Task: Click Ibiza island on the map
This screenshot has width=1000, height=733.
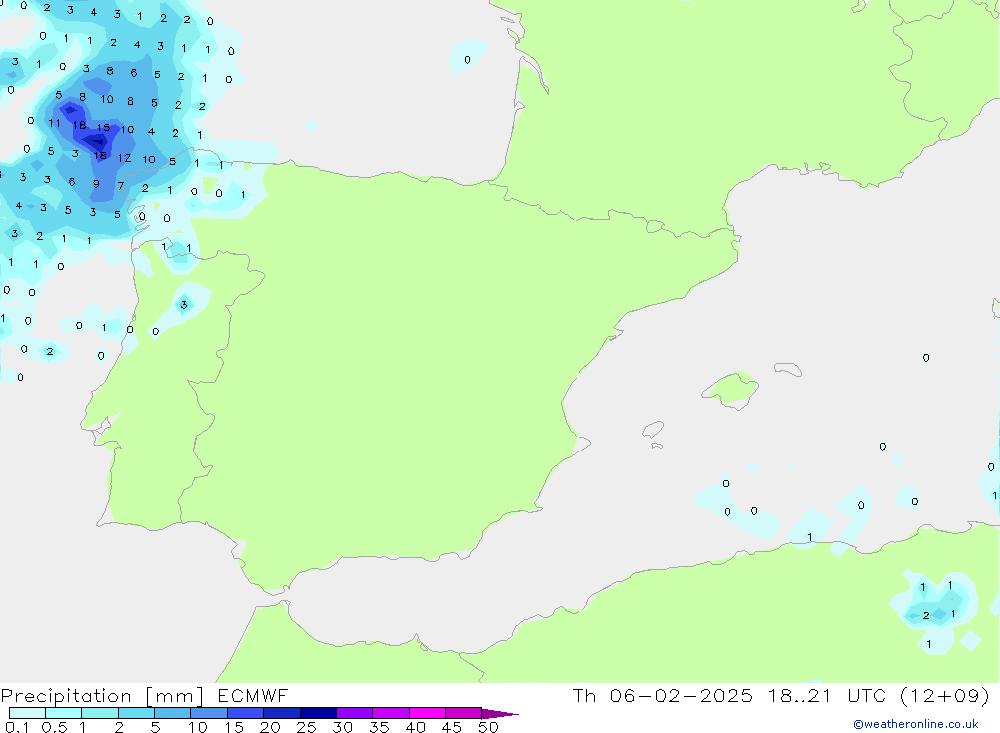Action: 653,430
